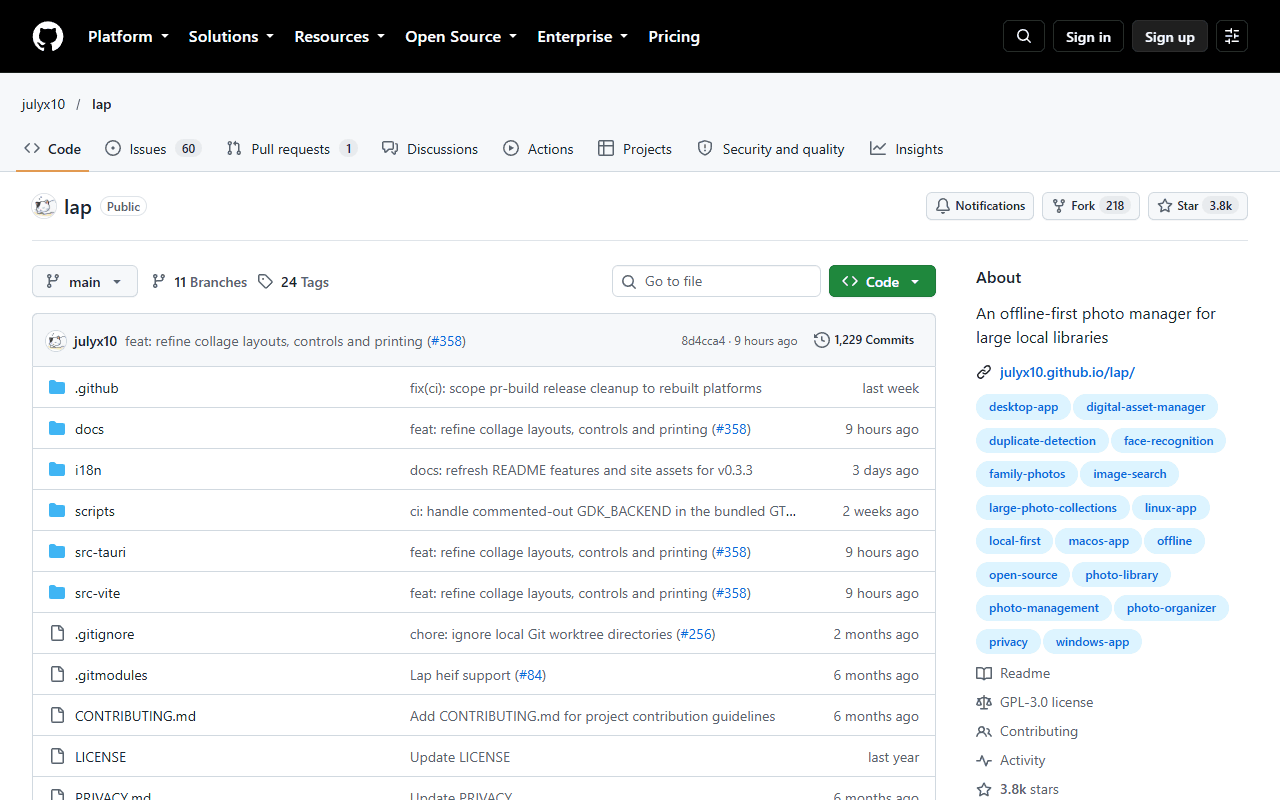Click the Readme book icon
The width and height of the screenshot is (1280, 800).
(984, 673)
